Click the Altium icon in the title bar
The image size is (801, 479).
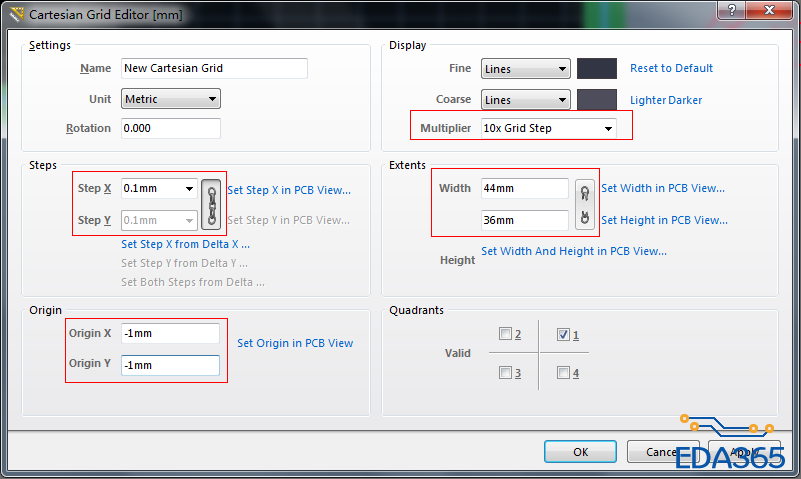point(14,15)
